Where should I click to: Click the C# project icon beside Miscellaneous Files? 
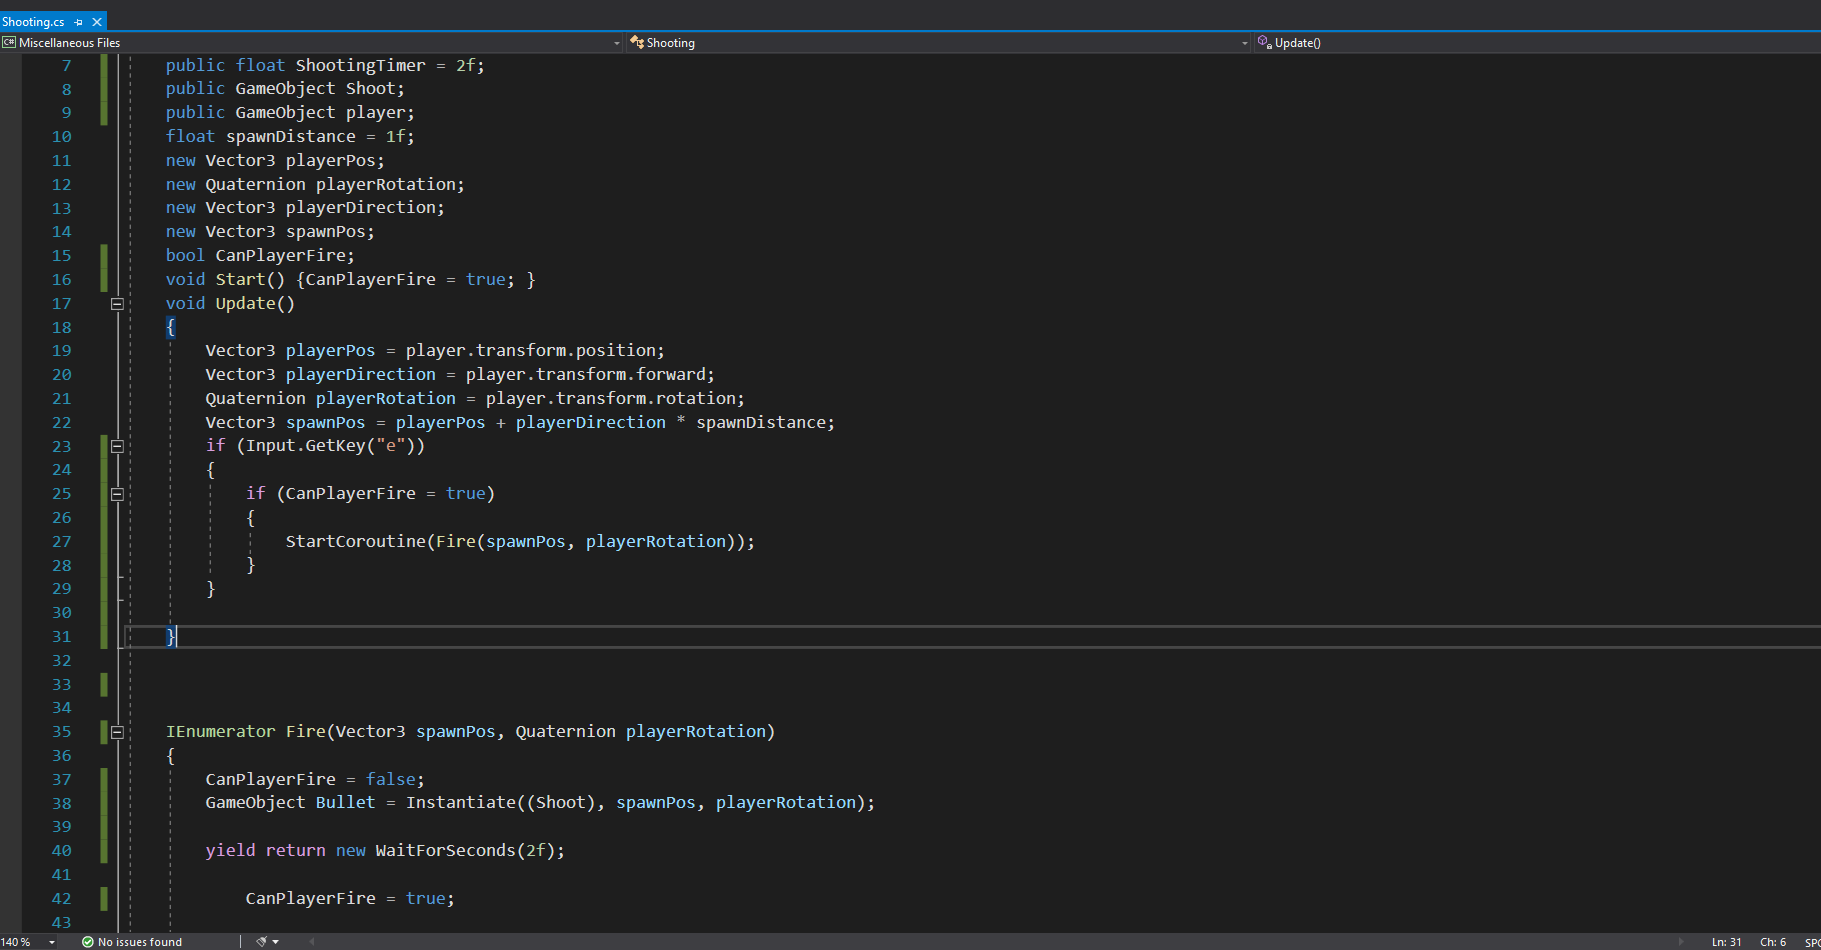(x=9, y=43)
